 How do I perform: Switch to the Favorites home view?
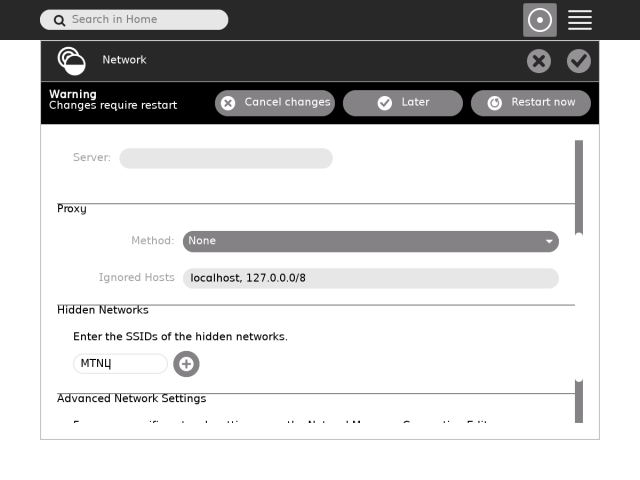[x=540, y=20]
